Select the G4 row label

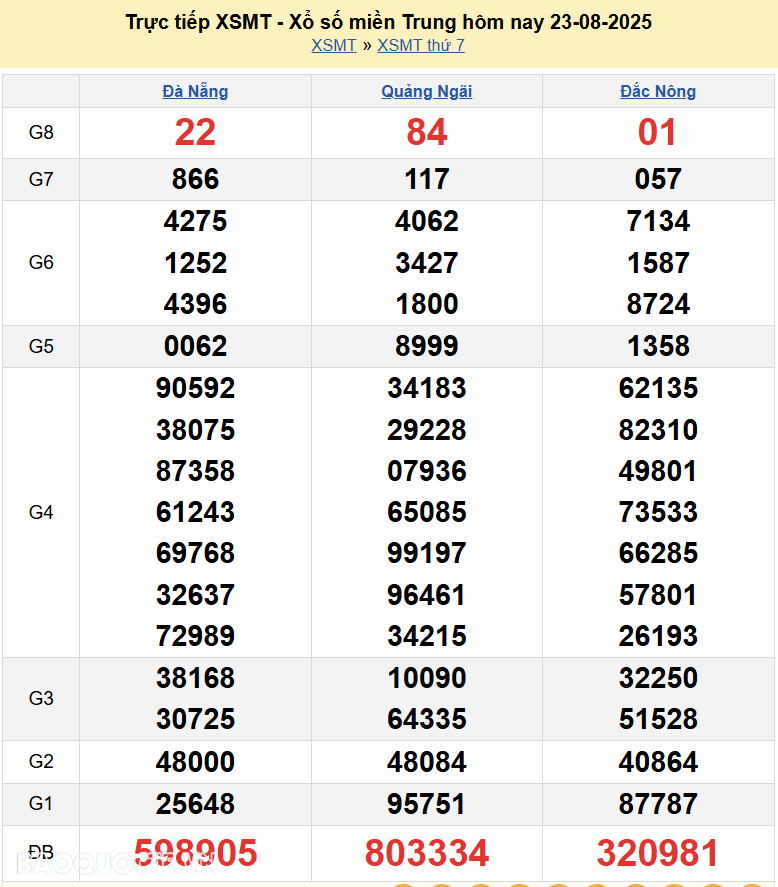click(41, 512)
